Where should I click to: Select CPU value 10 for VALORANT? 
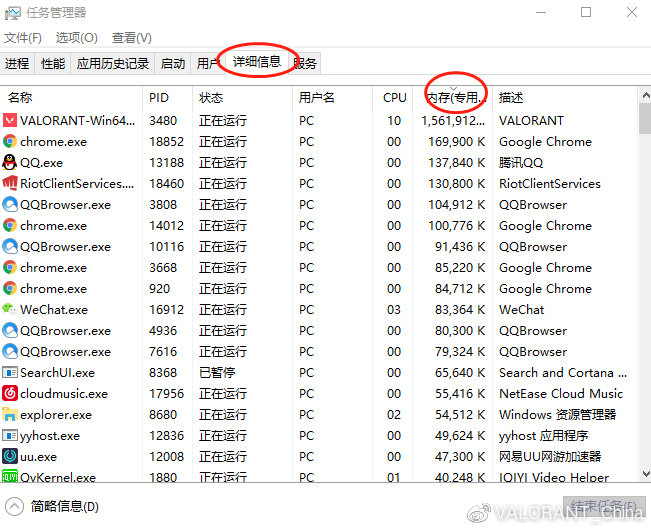tap(394, 120)
